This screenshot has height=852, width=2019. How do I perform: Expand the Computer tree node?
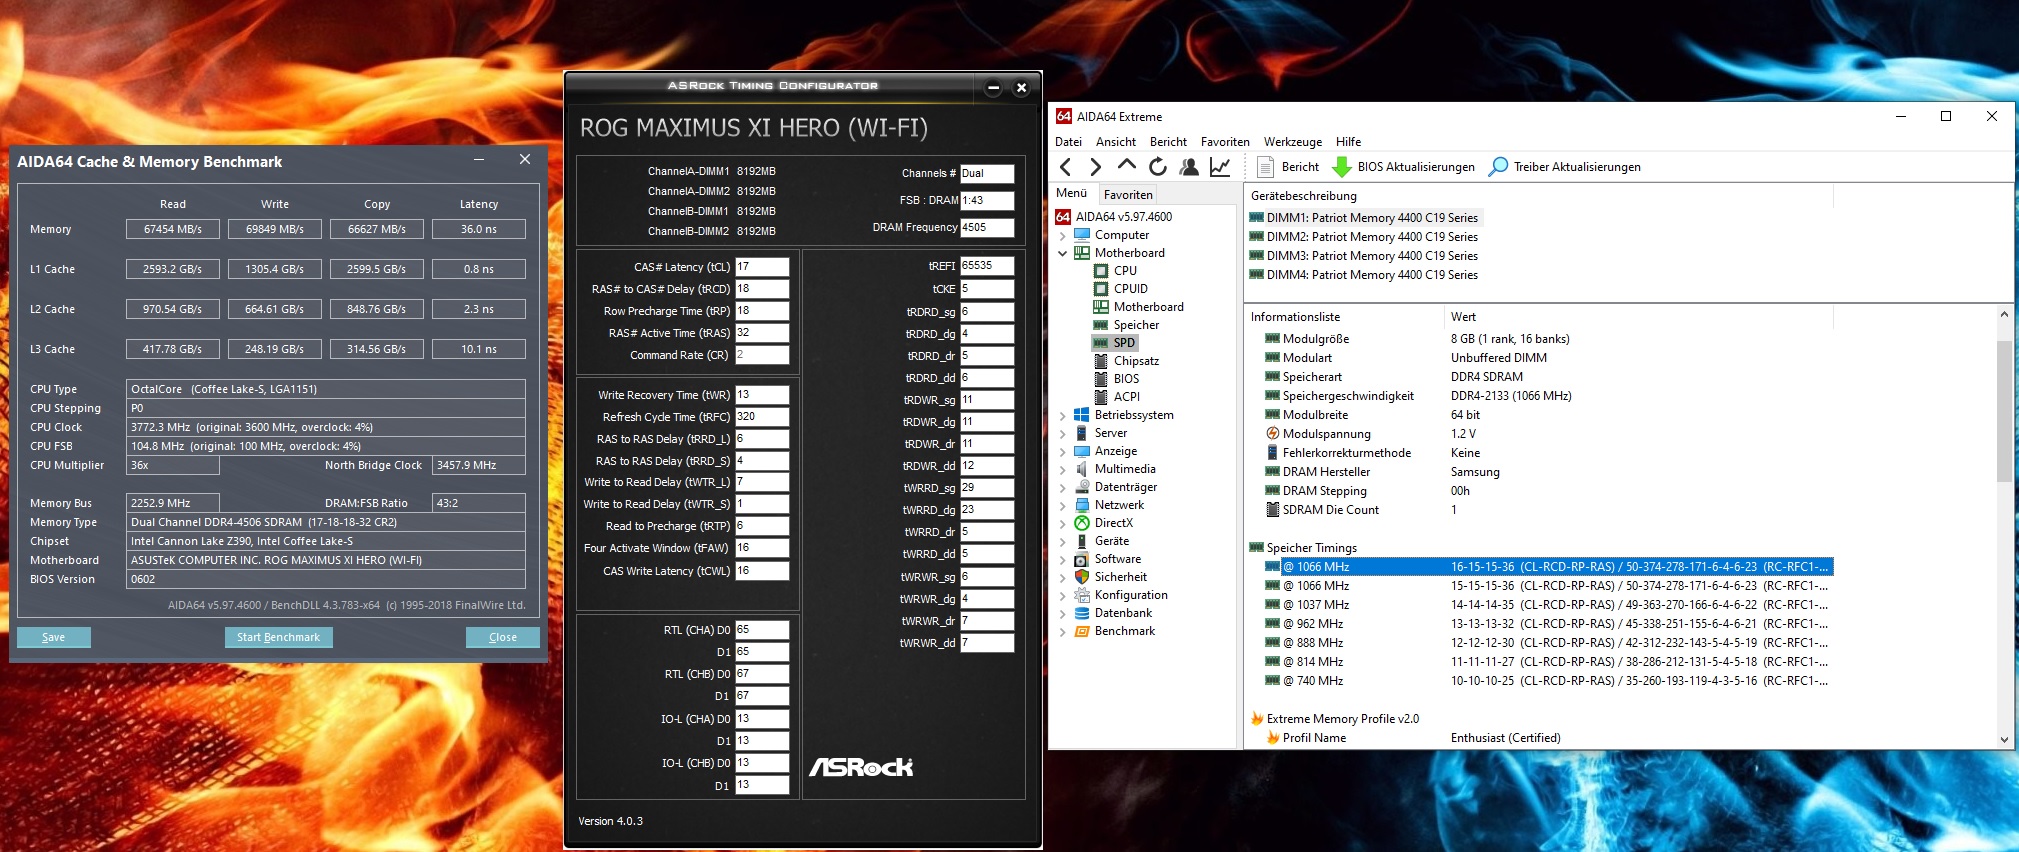(x=1062, y=235)
